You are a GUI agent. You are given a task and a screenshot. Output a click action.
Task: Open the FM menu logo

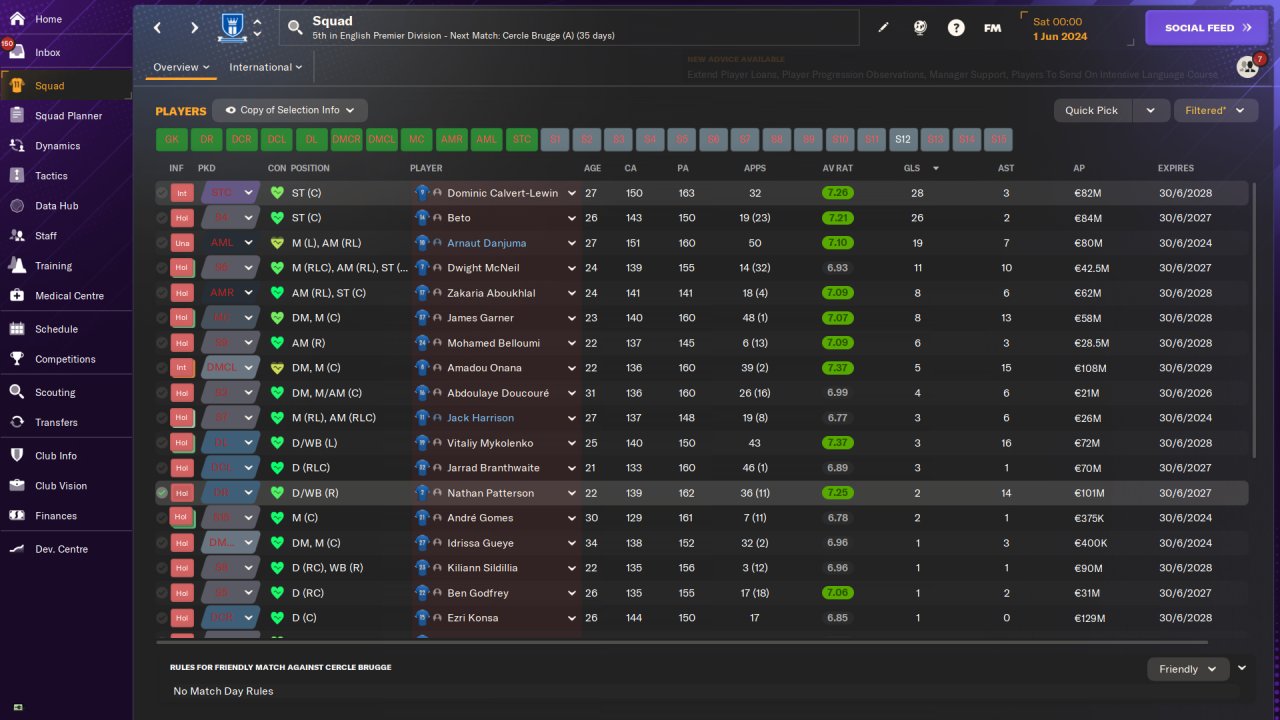[x=992, y=28]
